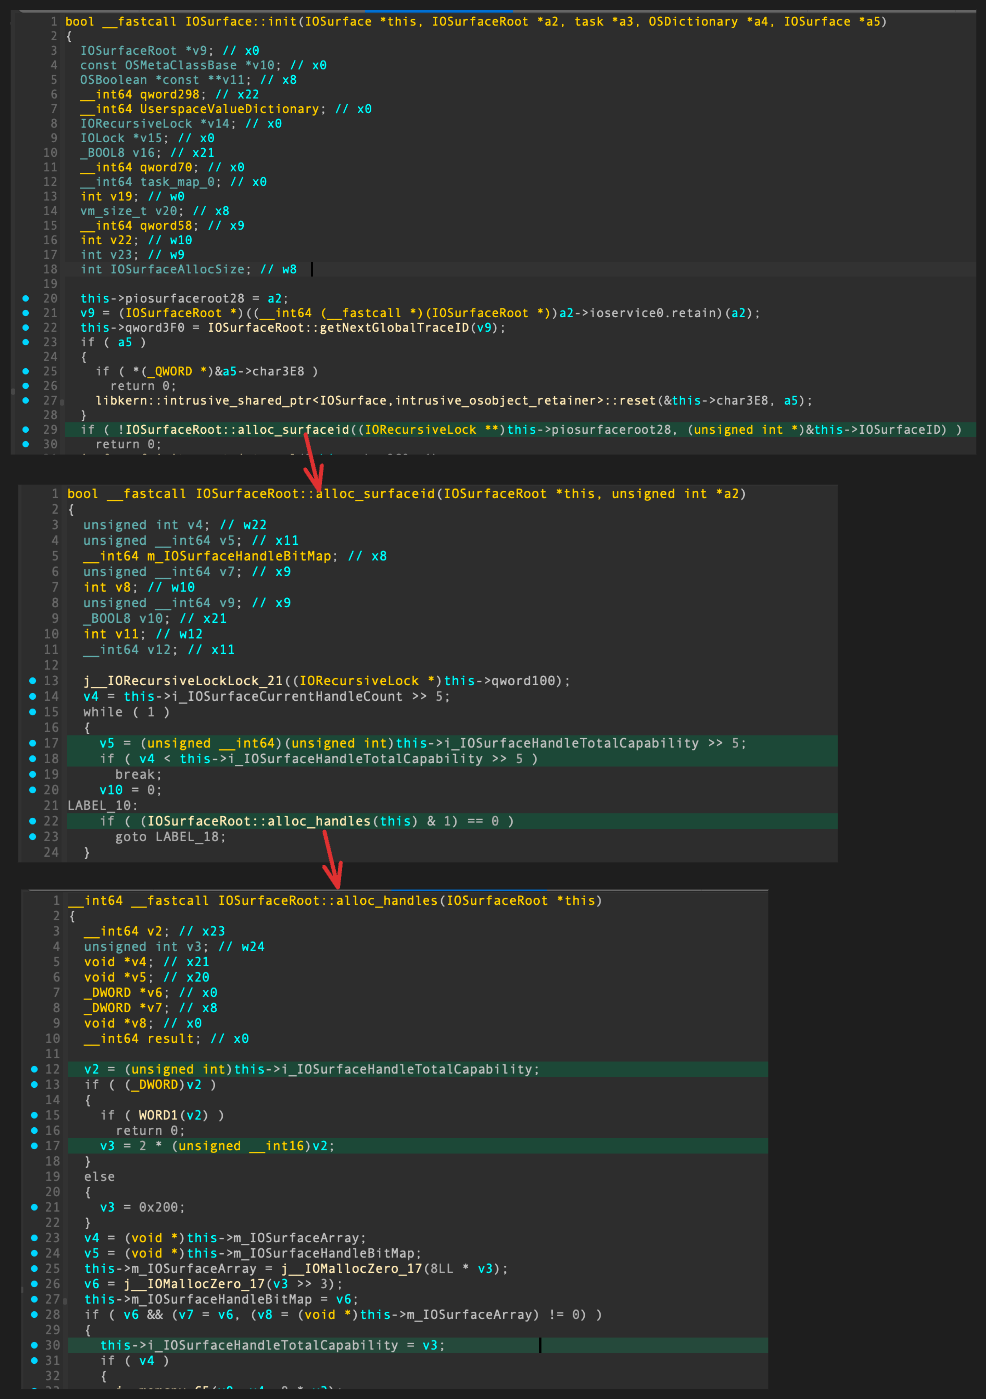Toggle breakpoint dot on line 22 of alloc_surfaceid
986x1399 pixels.
click(33, 821)
